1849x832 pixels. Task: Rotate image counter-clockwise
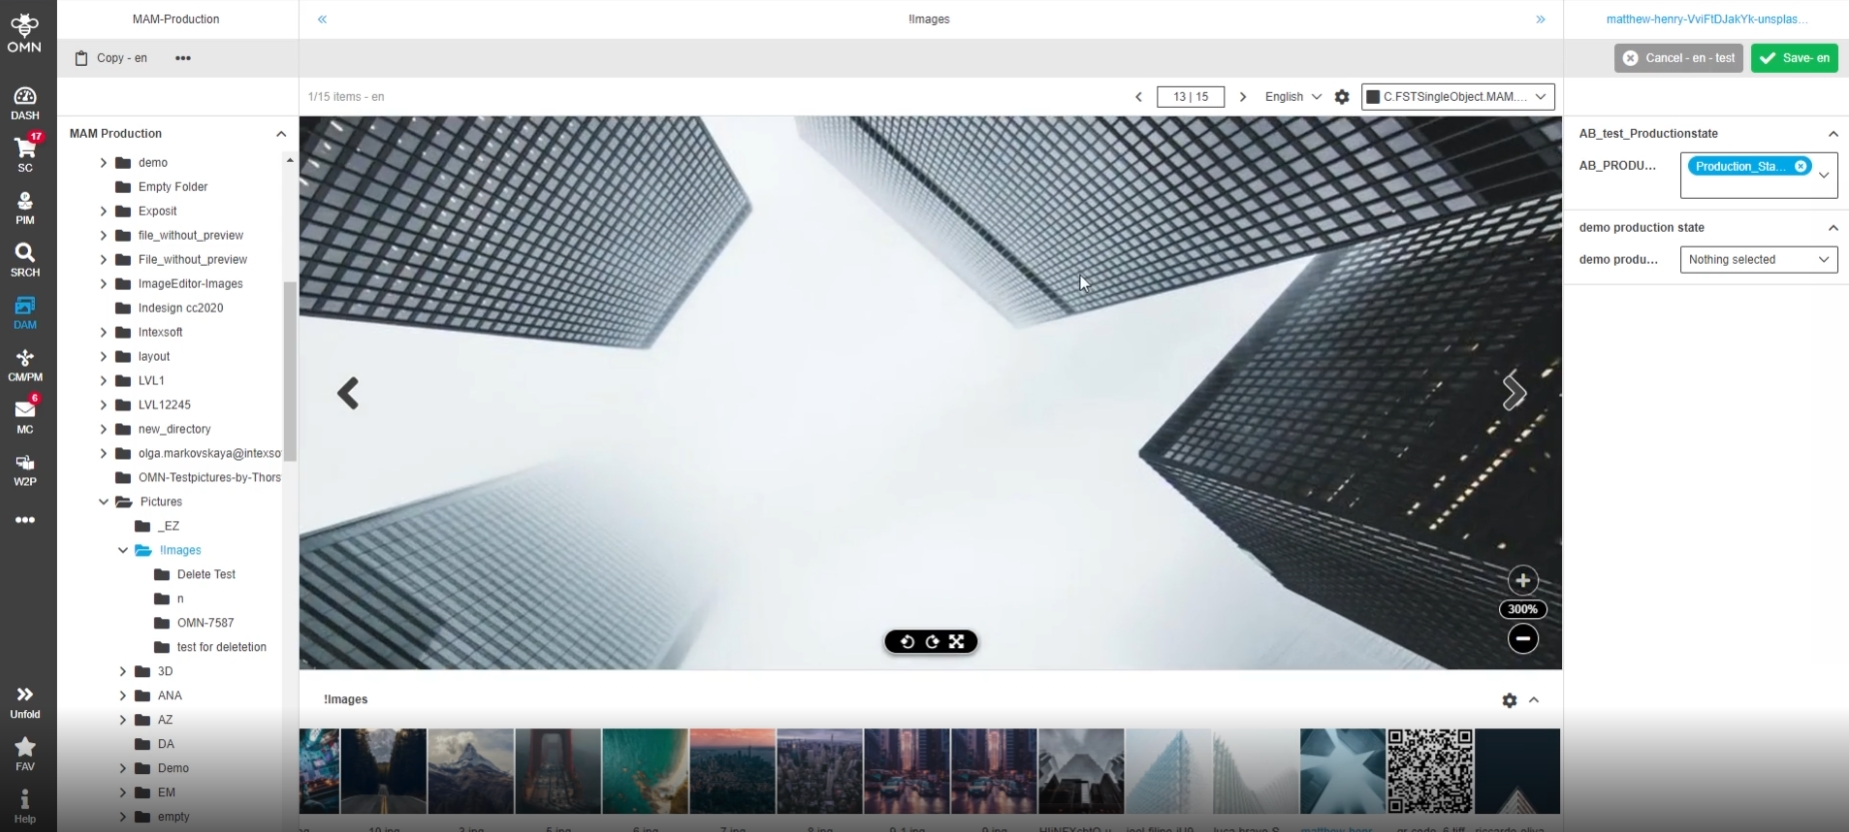907,642
